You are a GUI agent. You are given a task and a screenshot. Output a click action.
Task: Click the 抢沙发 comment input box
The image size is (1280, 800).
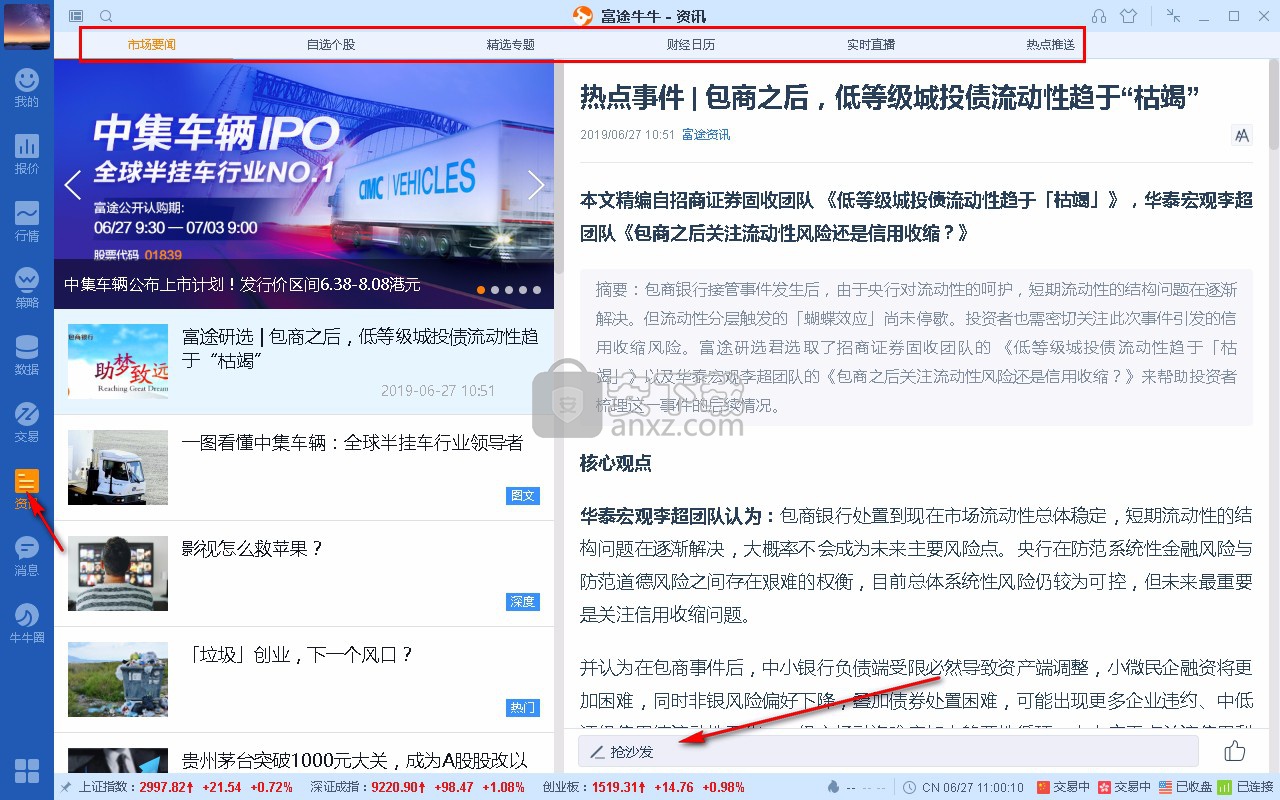coord(888,751)
